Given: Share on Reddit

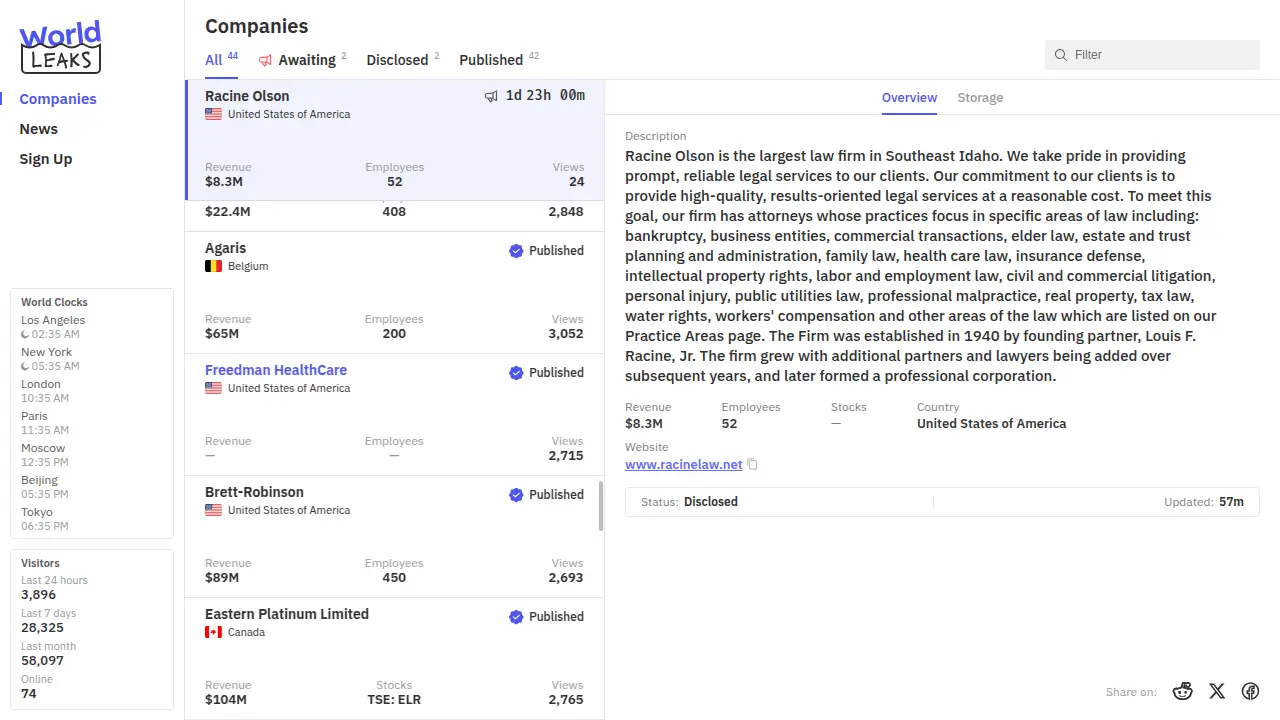Looking at the screenshot, I should [1183, 691].
